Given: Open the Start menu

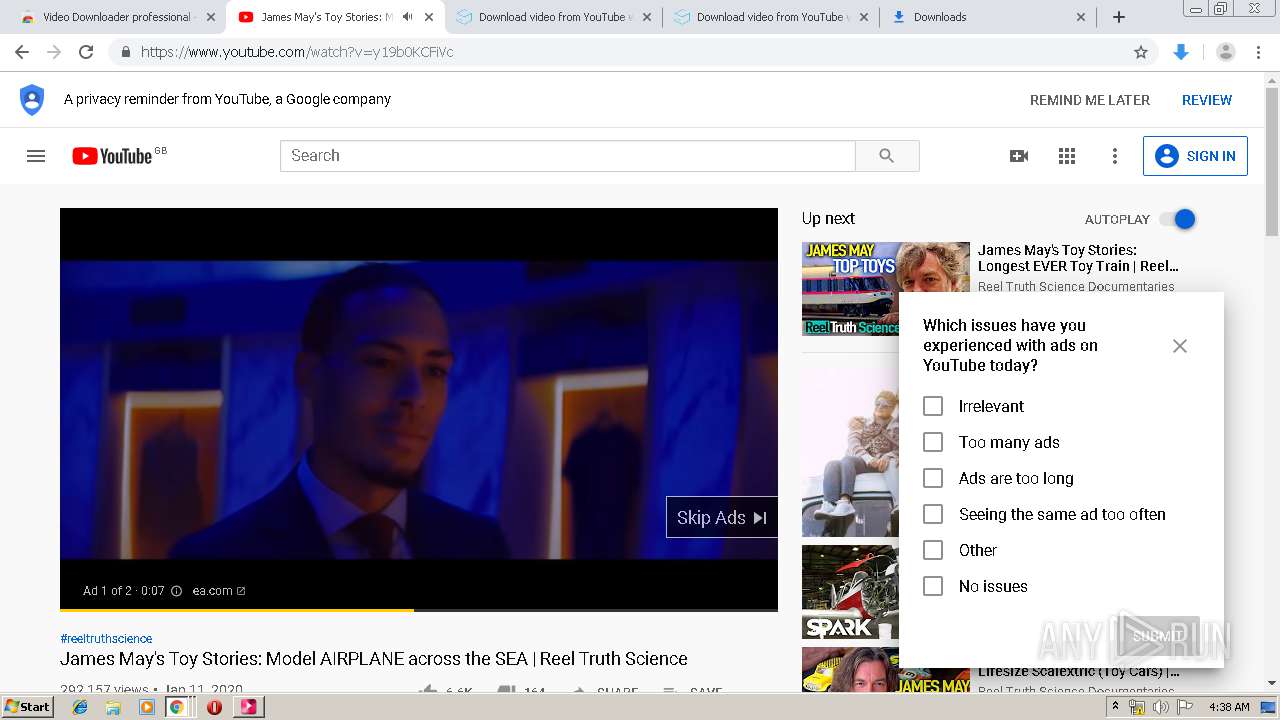Looking at the screenshot, I should point(27,707).
